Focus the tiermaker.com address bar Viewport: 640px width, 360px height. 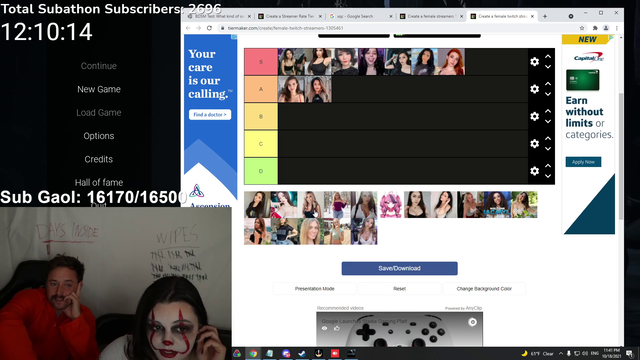click(x=400, y=28)
